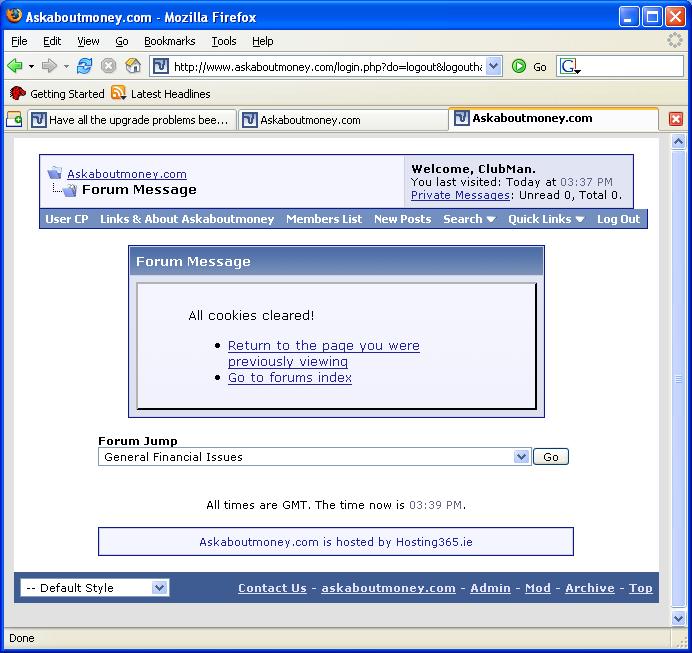
Task: Open the Google search engine selector
Action: tap(570, 67)
